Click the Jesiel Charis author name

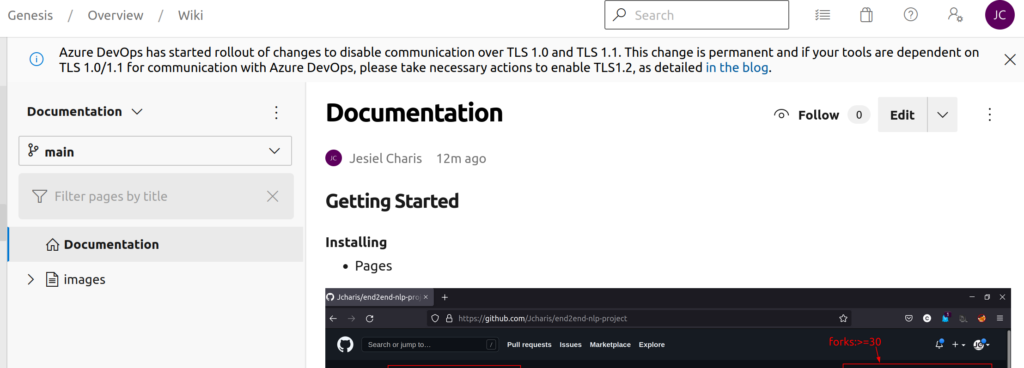click(385, 159)
